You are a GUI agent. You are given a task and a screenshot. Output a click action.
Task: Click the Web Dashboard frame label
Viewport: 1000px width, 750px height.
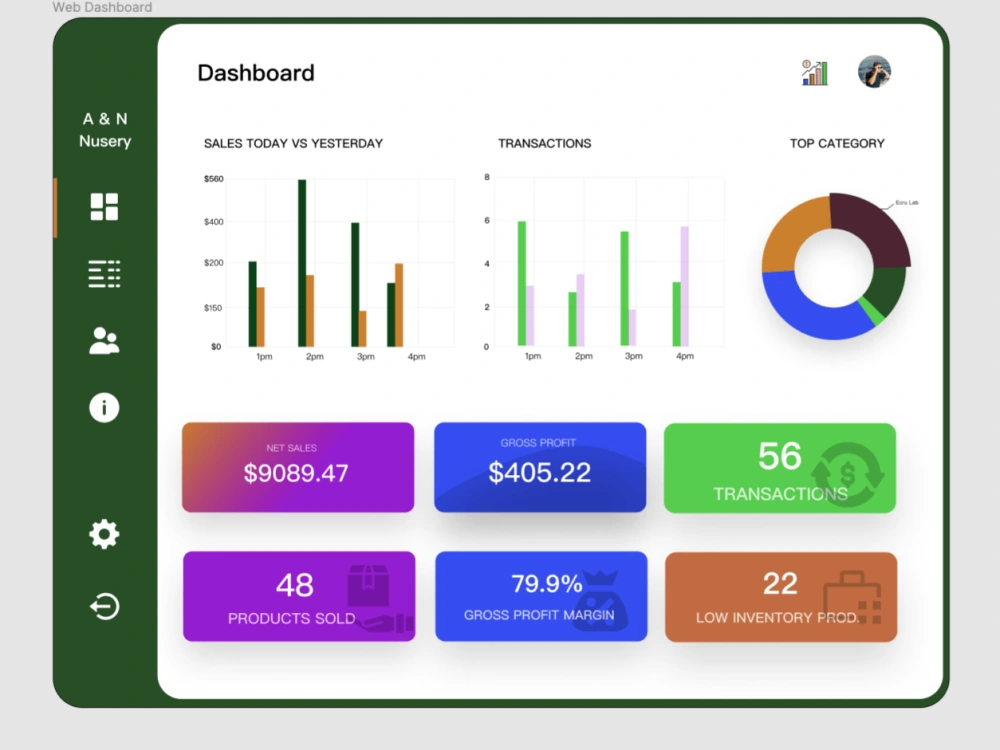click(x=102, y=7)
